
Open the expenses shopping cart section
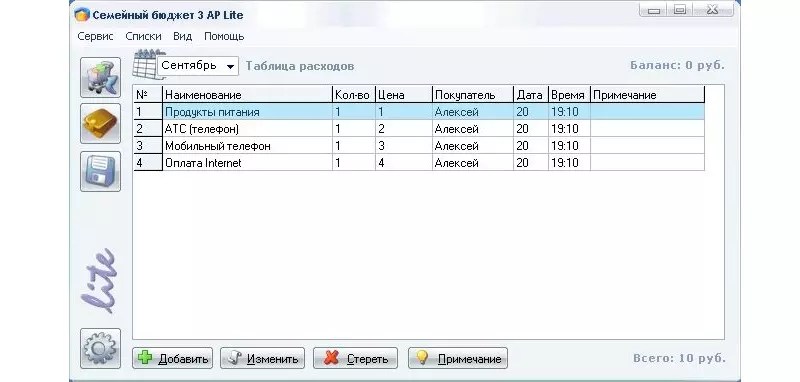tap(101, 78)
